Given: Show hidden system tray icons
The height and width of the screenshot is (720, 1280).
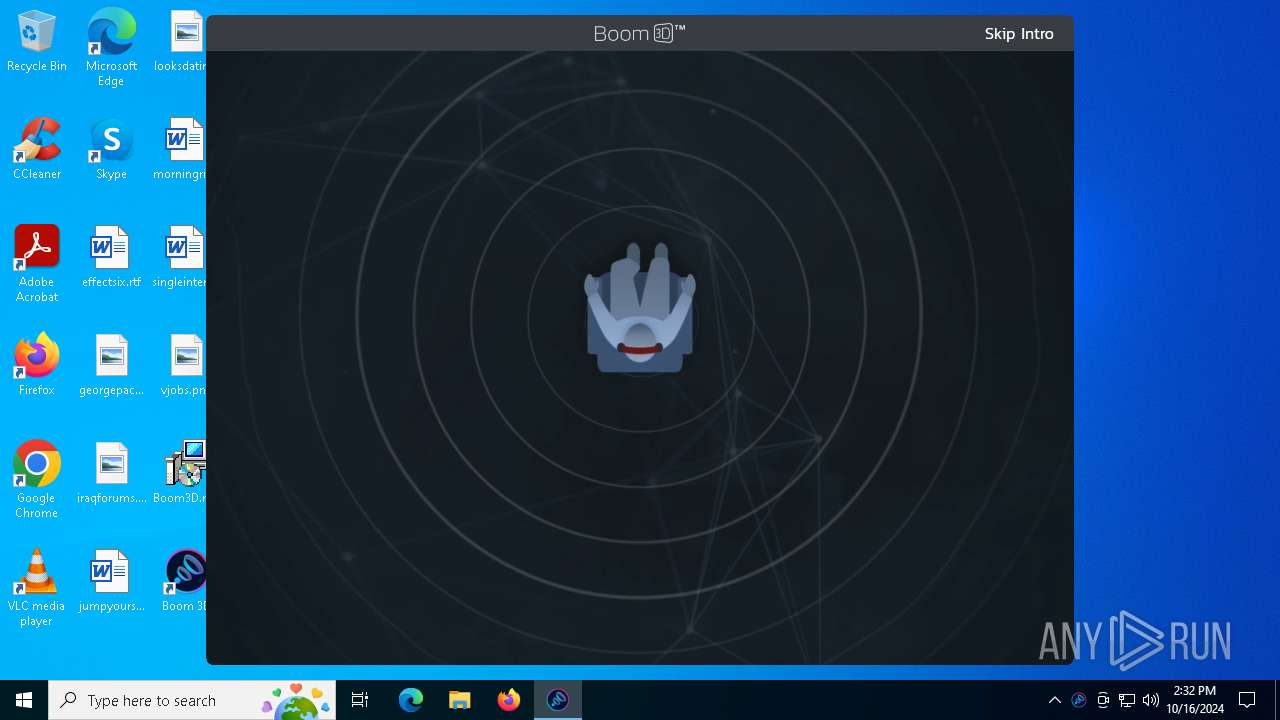Looking at the screenshot, I should click(1054, 700).
